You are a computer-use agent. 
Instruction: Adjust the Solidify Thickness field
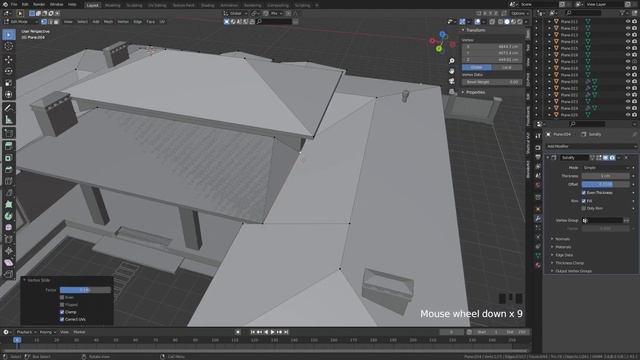pyautogui.click(x=606, y=176)
